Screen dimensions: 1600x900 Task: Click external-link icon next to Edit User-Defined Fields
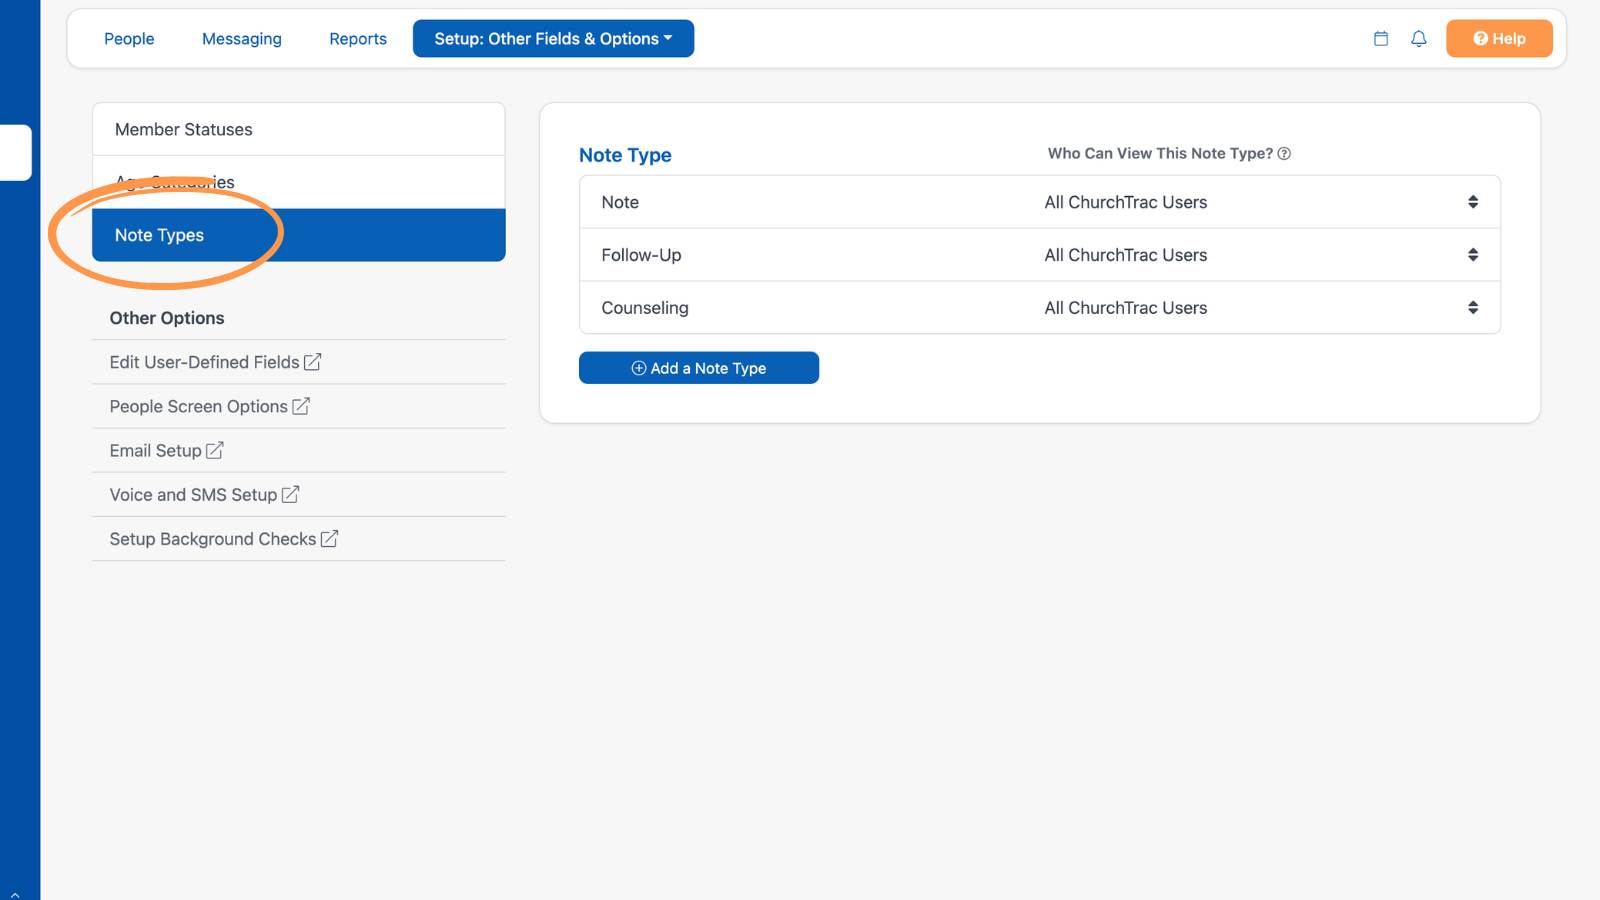[x=312, y=362]
